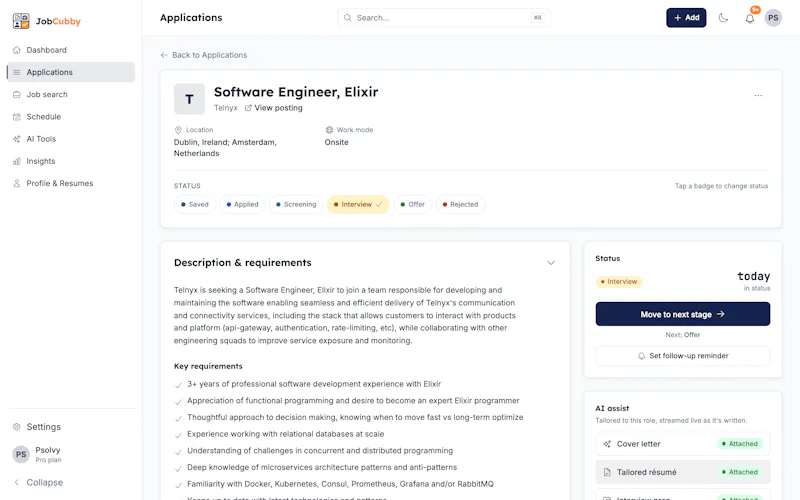
Task: Click the Cover letter sparkle icon
Action: (607, 444)
